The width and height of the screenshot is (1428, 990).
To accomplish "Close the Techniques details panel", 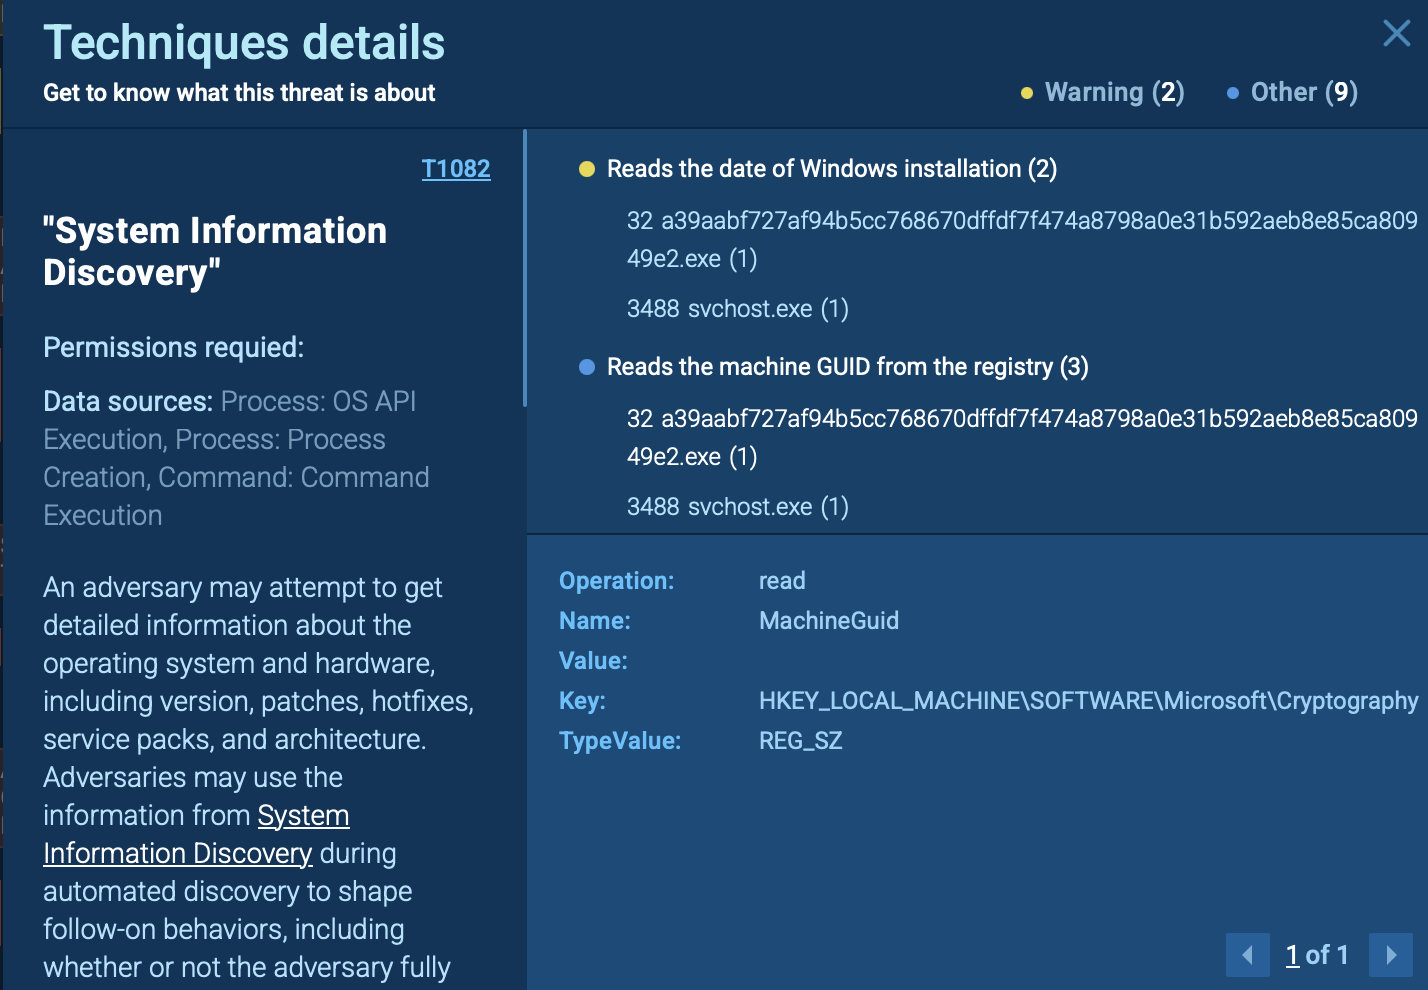I will pos(1396,33).
